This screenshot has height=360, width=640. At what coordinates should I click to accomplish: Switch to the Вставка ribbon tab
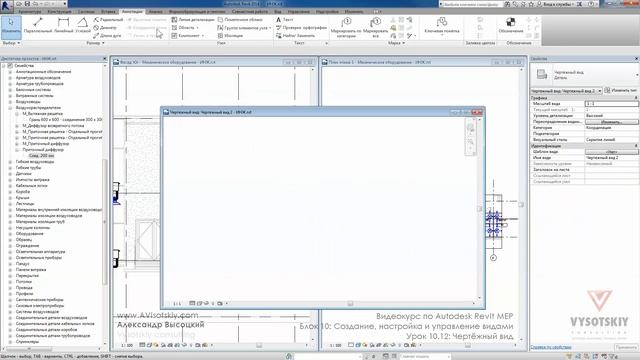(x=108, y=12)
